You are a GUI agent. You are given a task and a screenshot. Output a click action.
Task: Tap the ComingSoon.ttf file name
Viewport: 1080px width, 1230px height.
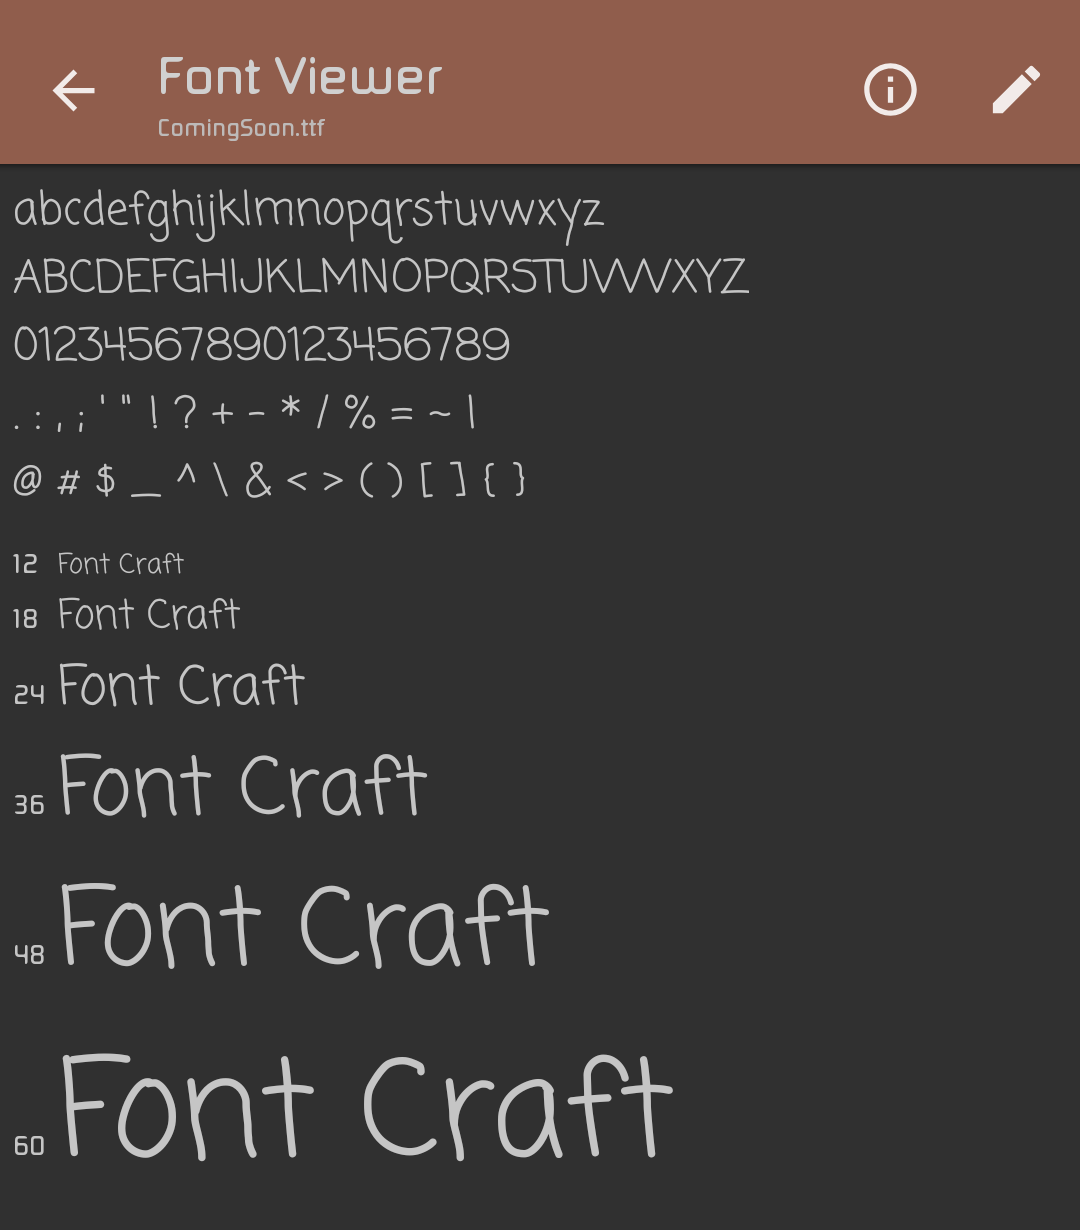pos(241,128)
